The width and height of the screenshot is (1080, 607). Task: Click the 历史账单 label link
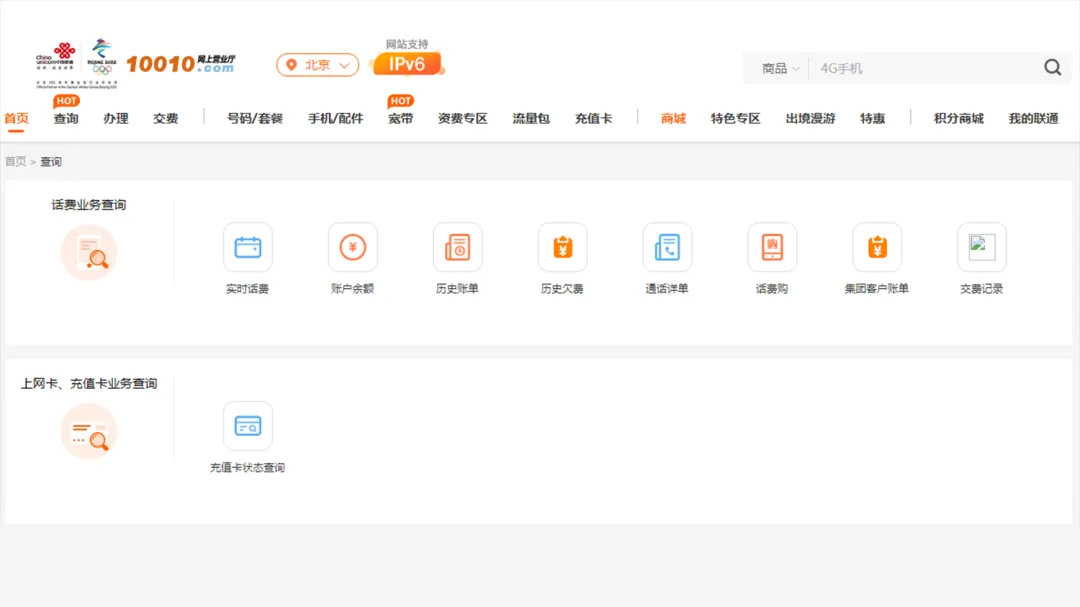click(457, 289)
